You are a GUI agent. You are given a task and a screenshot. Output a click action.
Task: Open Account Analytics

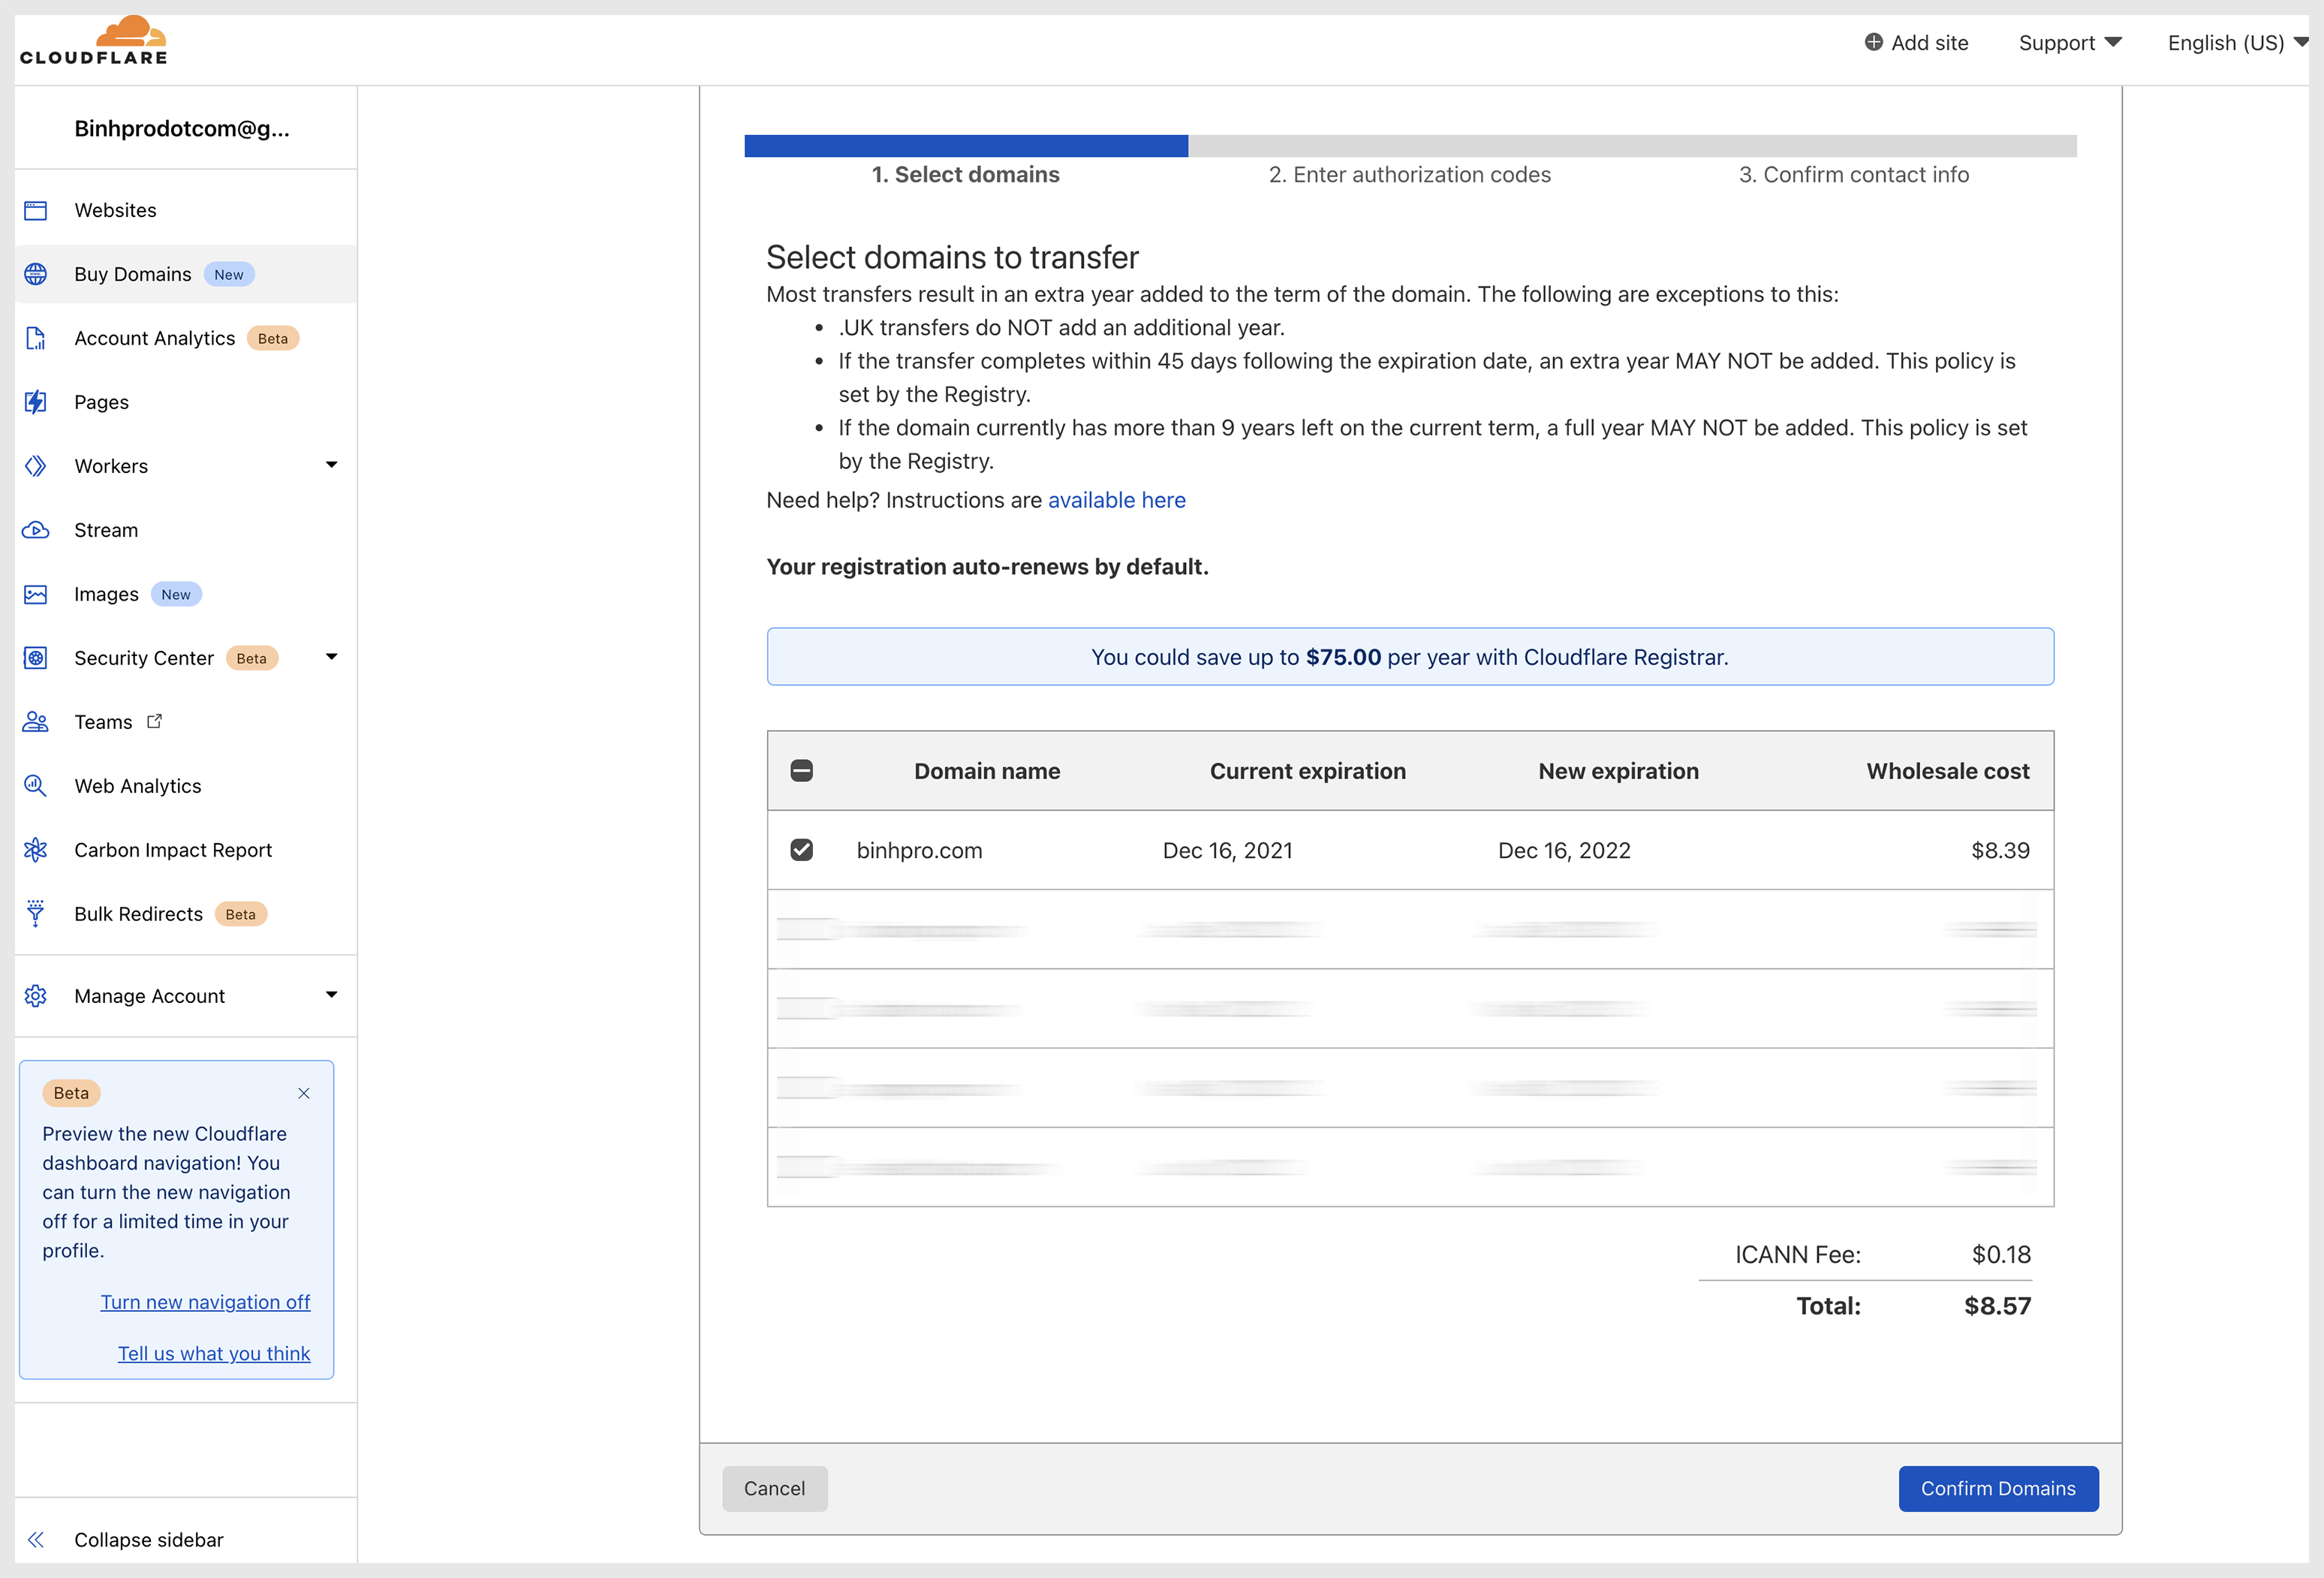pyautogui.click(x=153, y=336)
